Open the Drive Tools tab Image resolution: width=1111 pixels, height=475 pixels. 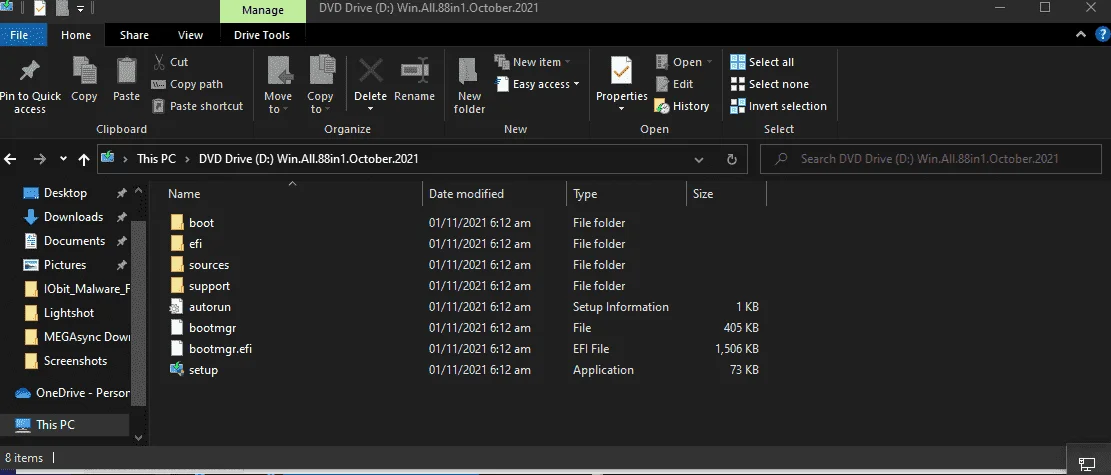261,35
